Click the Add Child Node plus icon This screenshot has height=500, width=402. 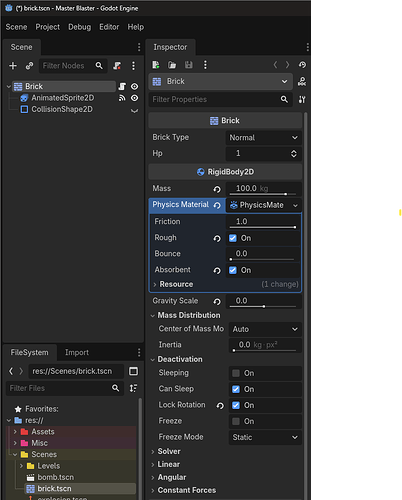point(13,66)
